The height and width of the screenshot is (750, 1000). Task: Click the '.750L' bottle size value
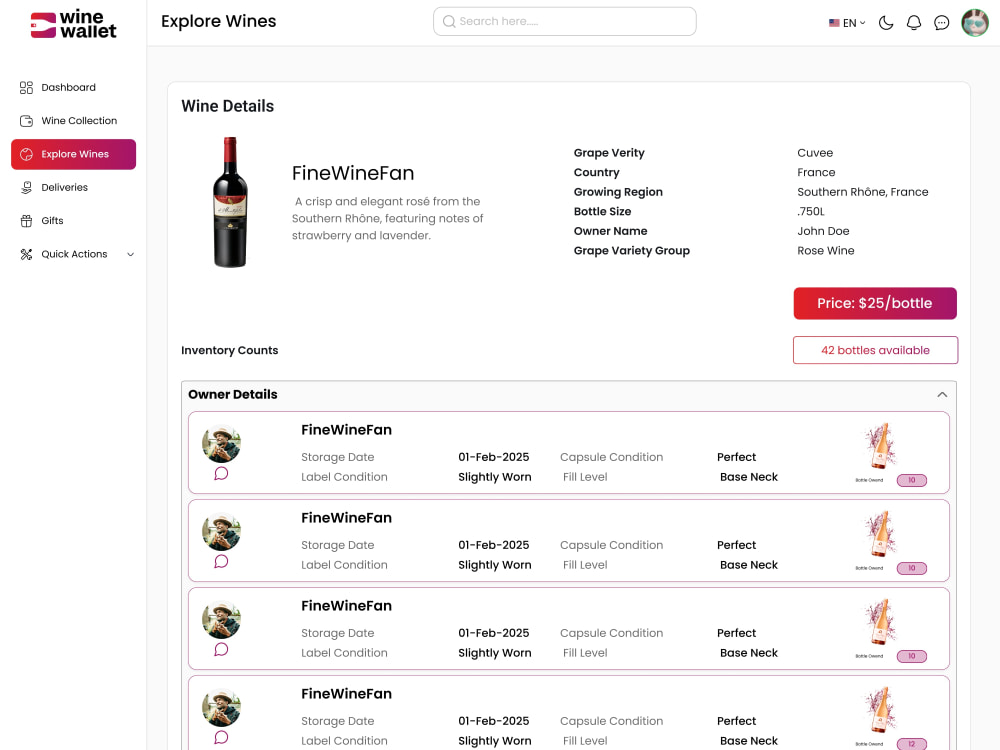point(811,212)
